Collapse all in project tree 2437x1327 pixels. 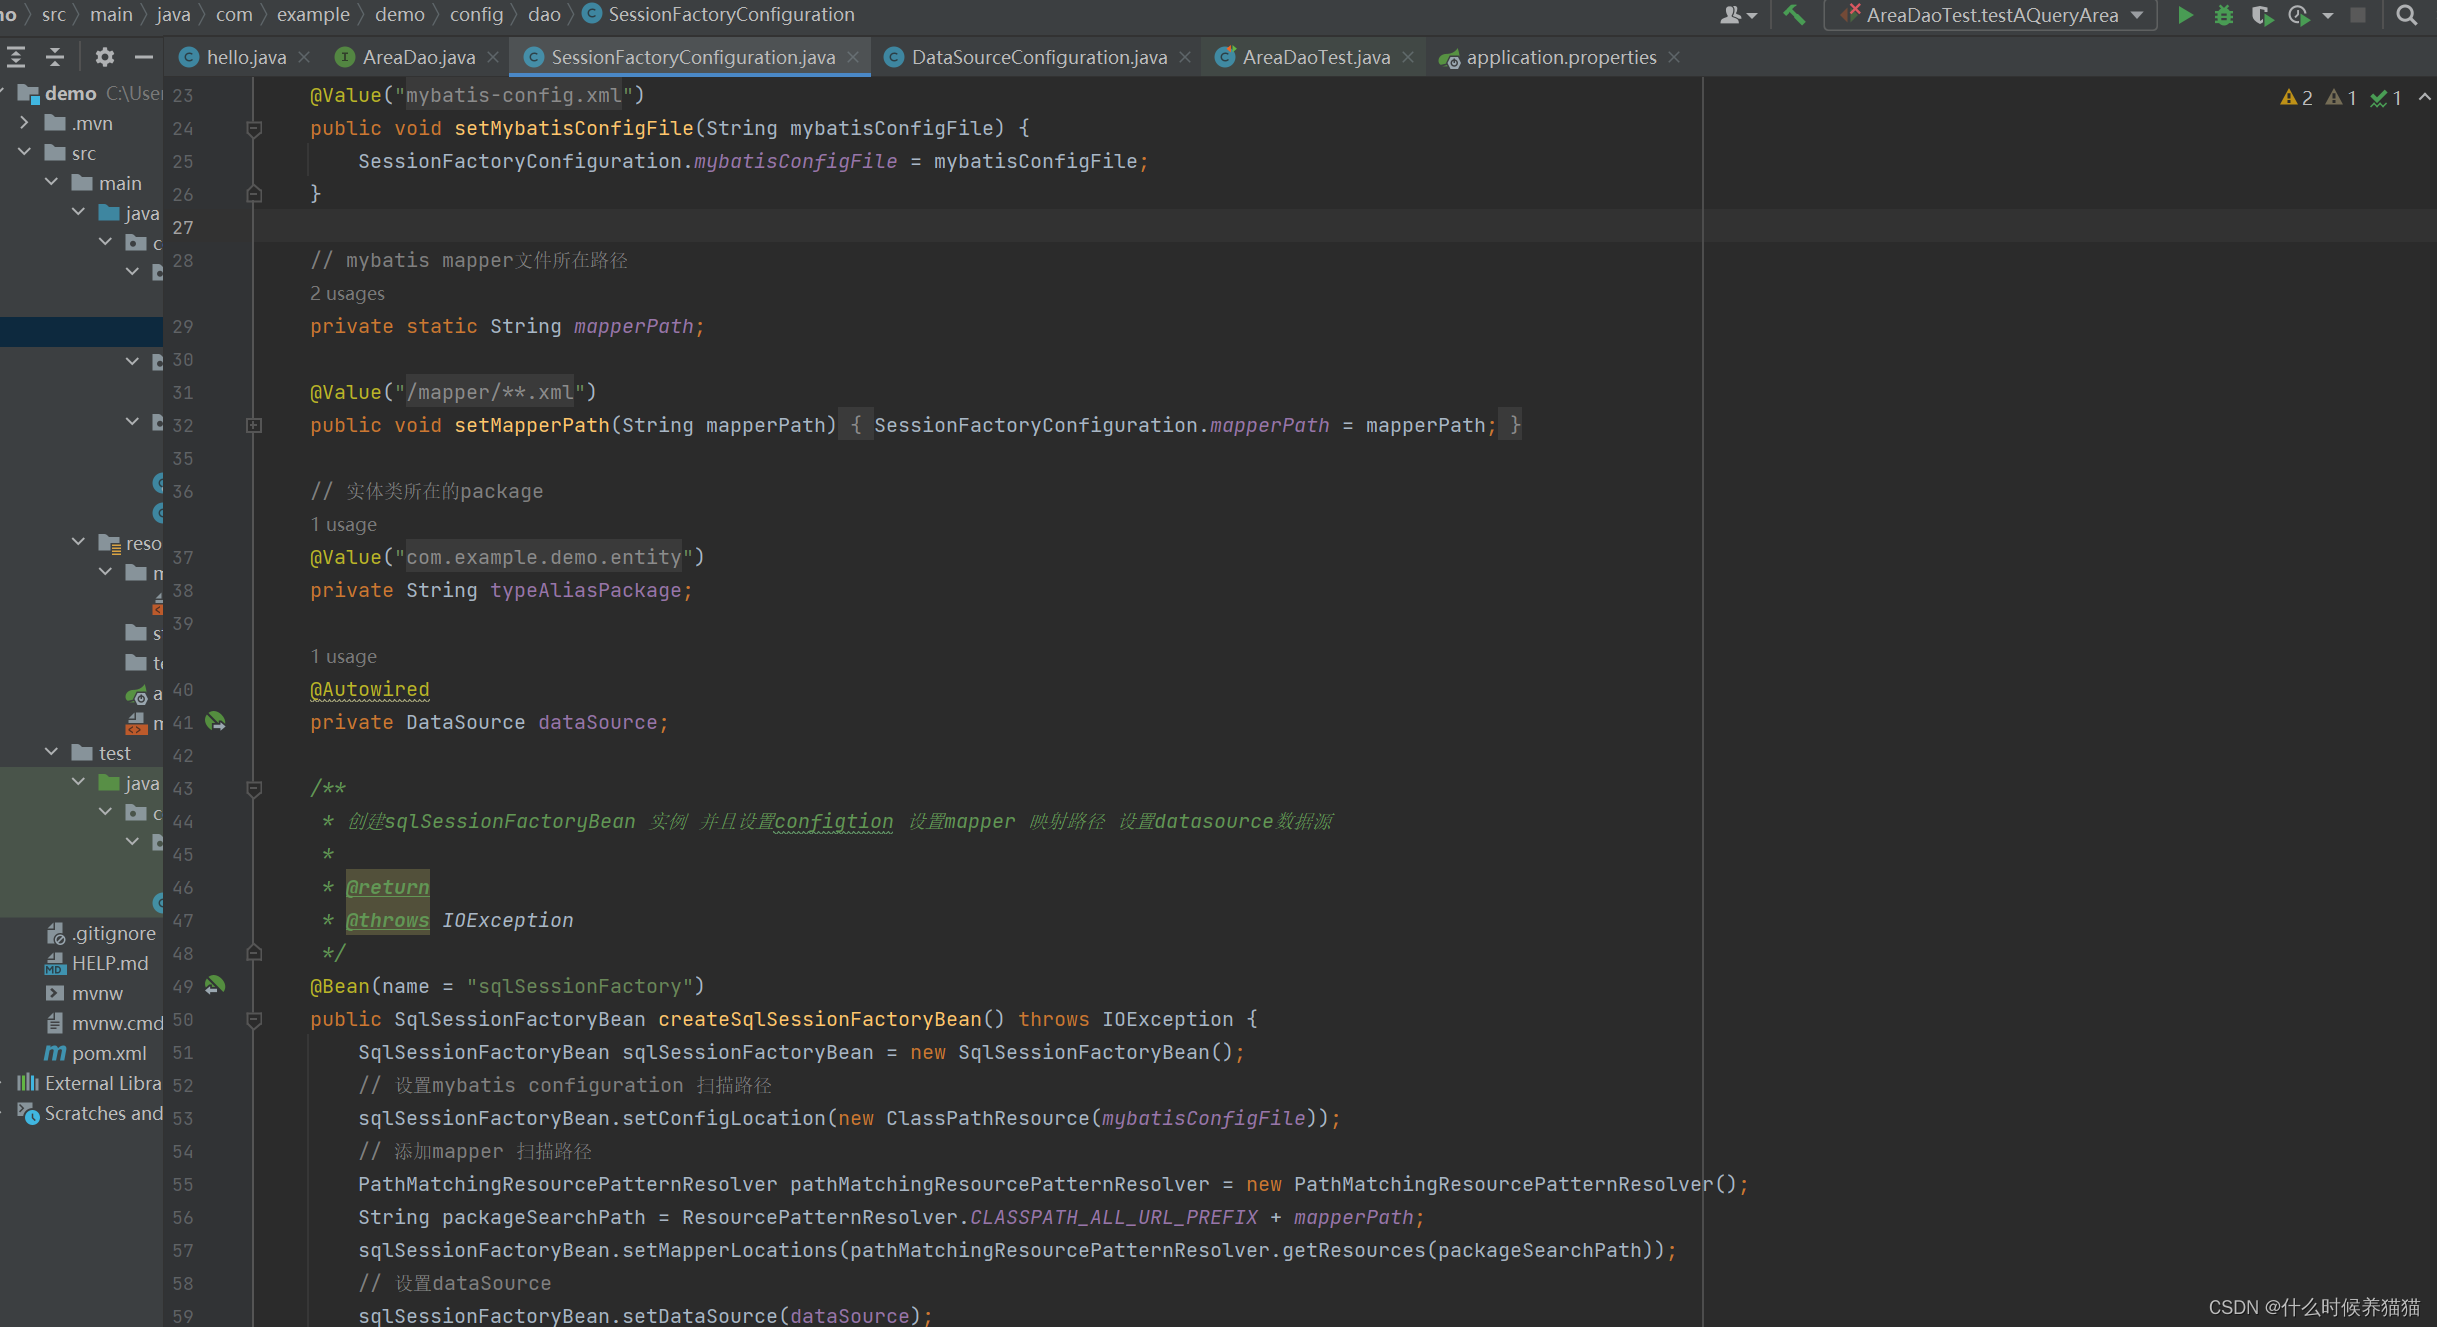click(x=55, y=57)
